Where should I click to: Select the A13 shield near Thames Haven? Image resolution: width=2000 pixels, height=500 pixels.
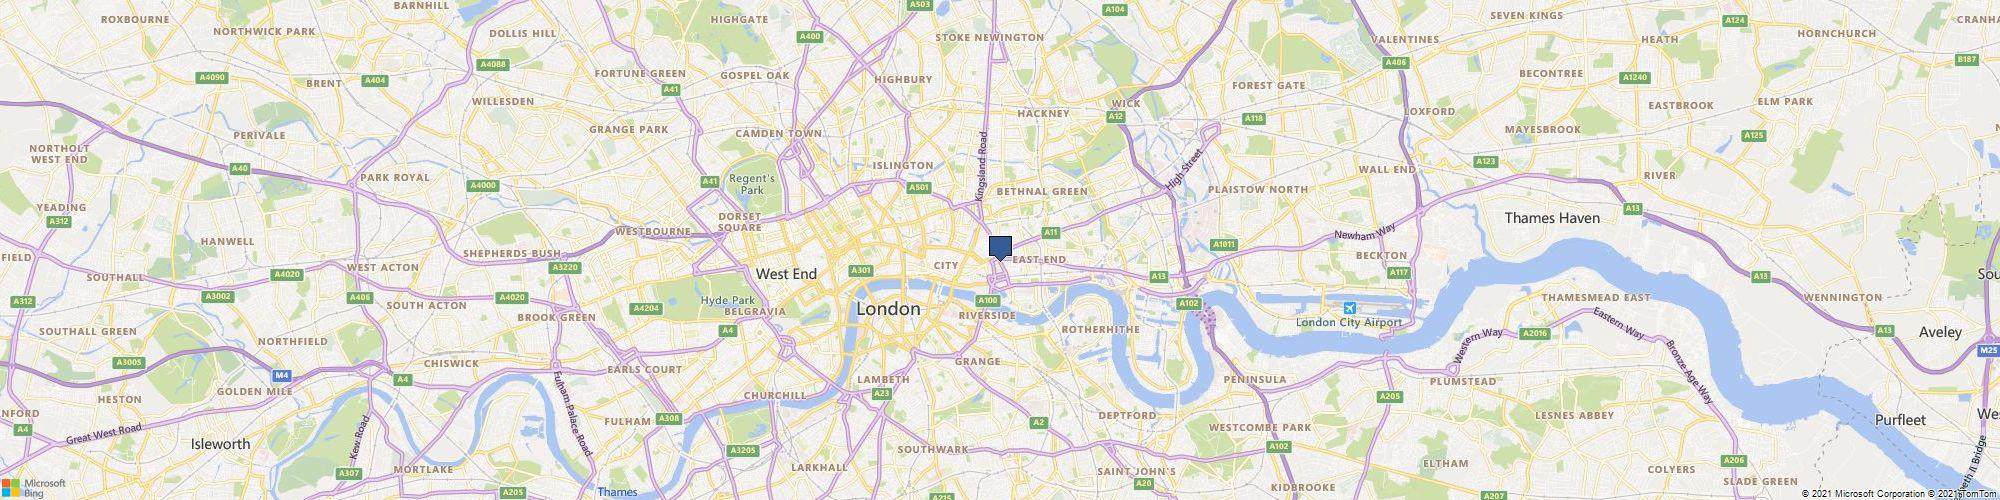pyautogui.click(x=1633, y=208)
